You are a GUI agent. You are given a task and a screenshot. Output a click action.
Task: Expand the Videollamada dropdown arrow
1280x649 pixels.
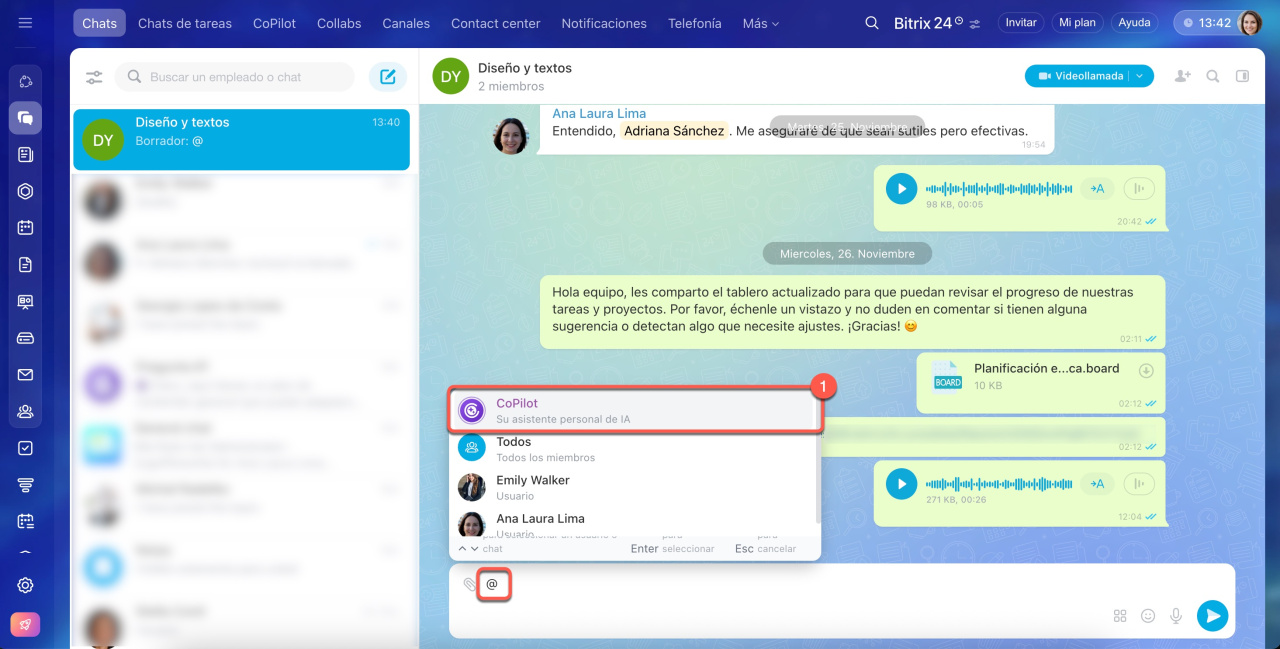(x=1140, y=76)
